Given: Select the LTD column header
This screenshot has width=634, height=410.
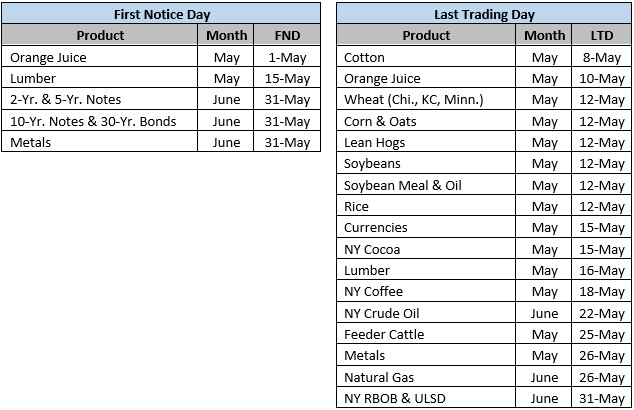Looking at the screenshot, I should (x=601, y=36).
